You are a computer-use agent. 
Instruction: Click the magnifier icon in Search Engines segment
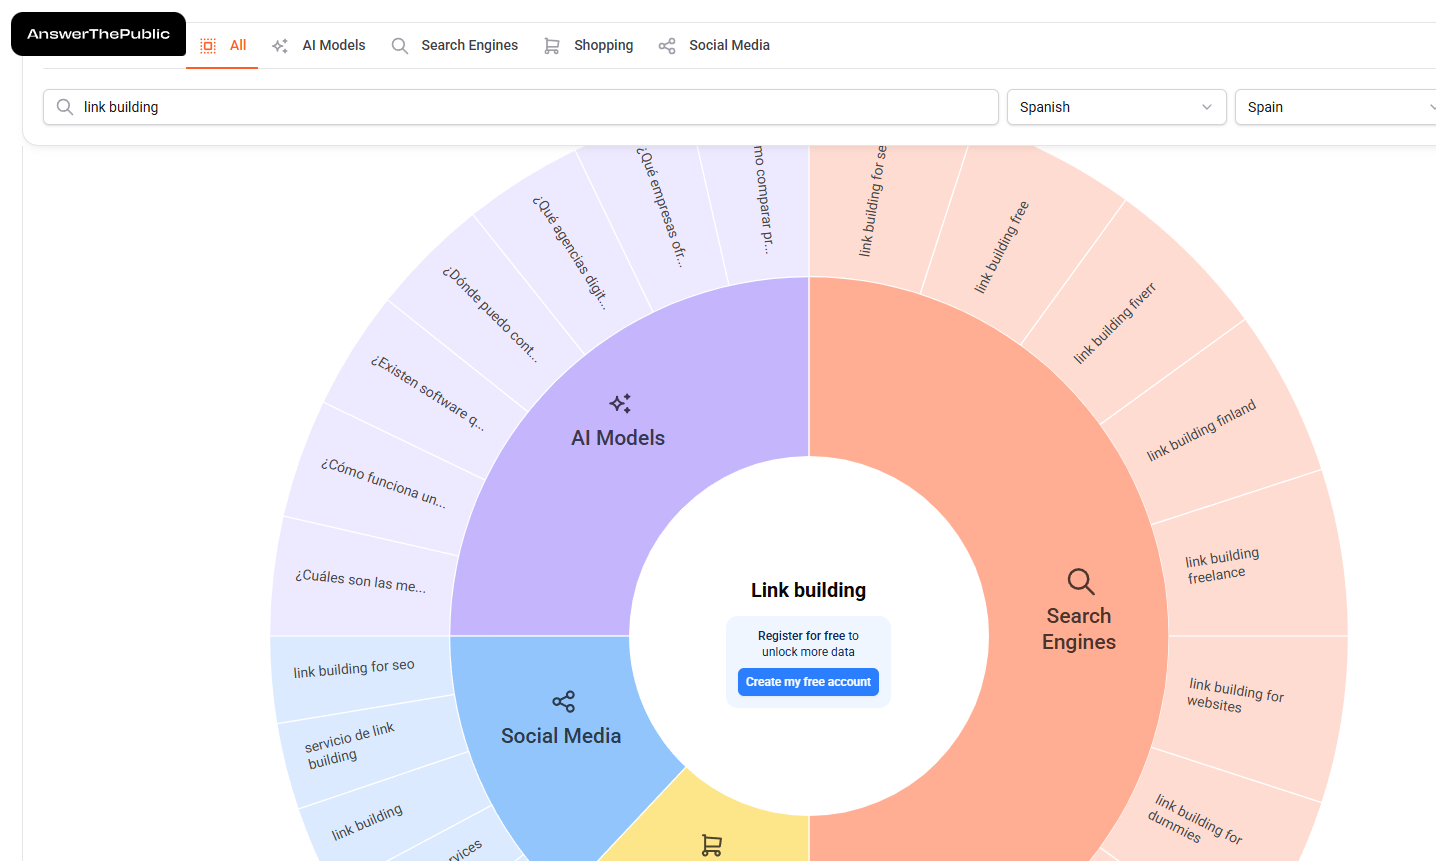point(1080,581)
